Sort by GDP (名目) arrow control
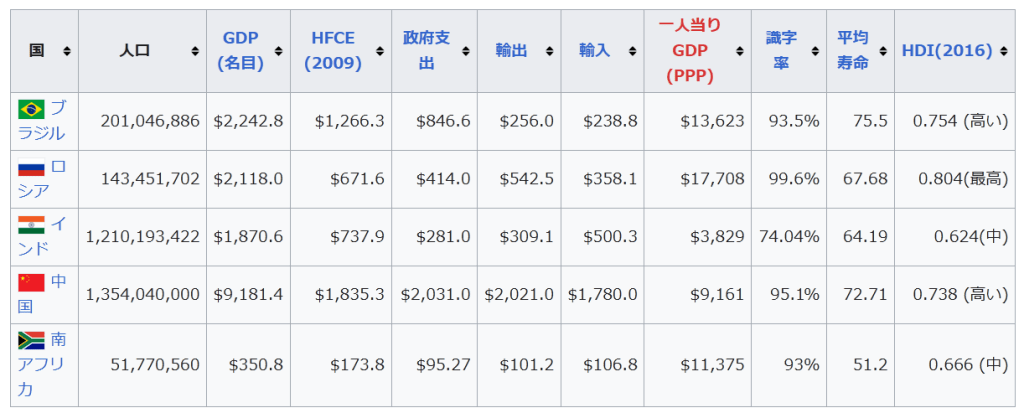Screen dimensions: 1024x413 (278, 51)
